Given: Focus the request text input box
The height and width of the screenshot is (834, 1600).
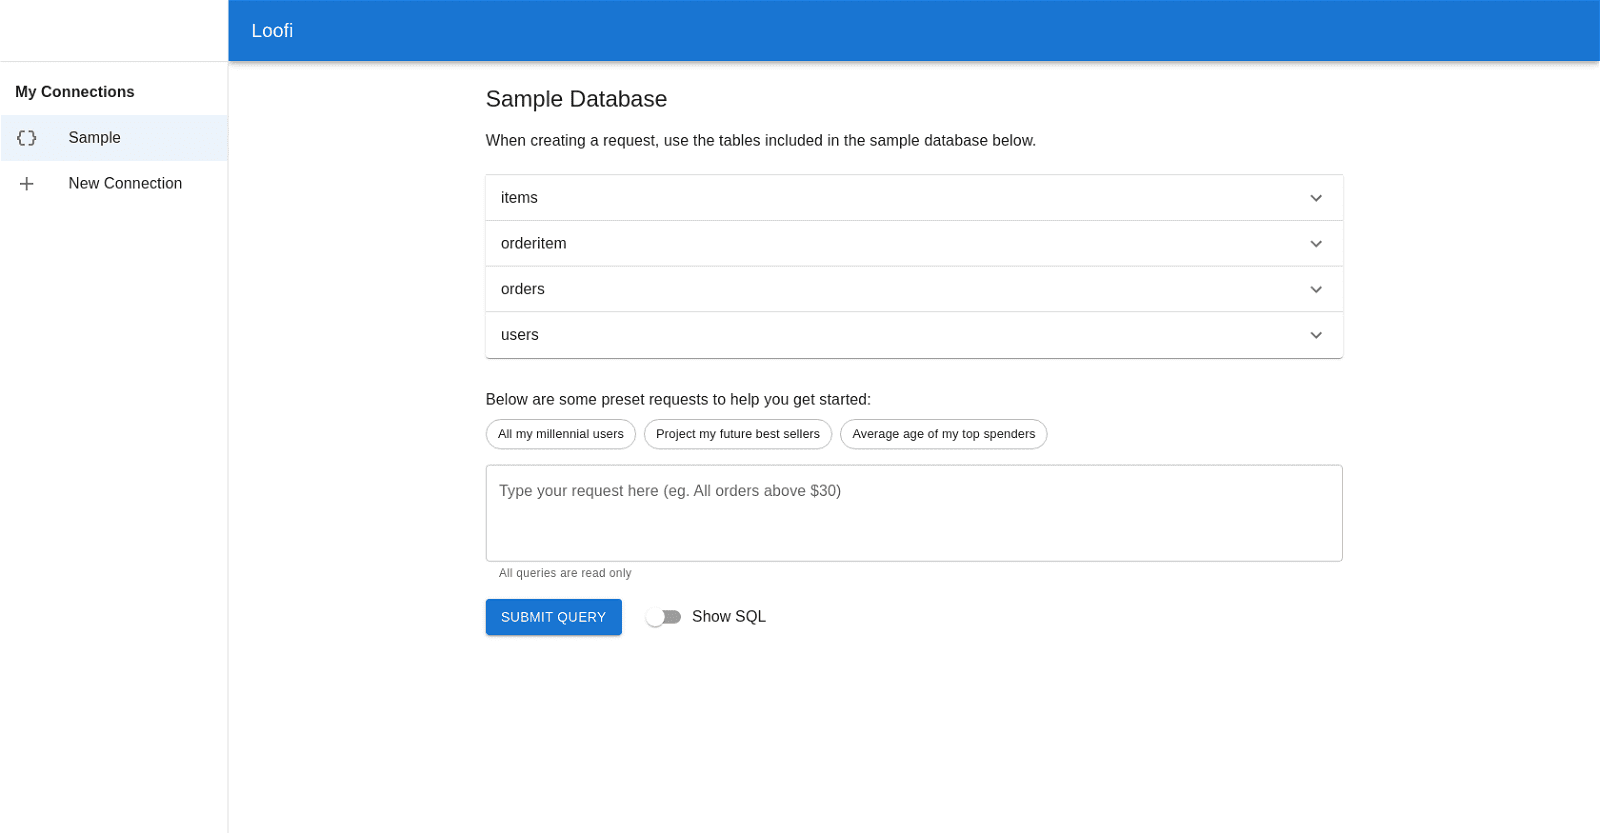Looking at the screenshot, I should click(x=913, y=513).
